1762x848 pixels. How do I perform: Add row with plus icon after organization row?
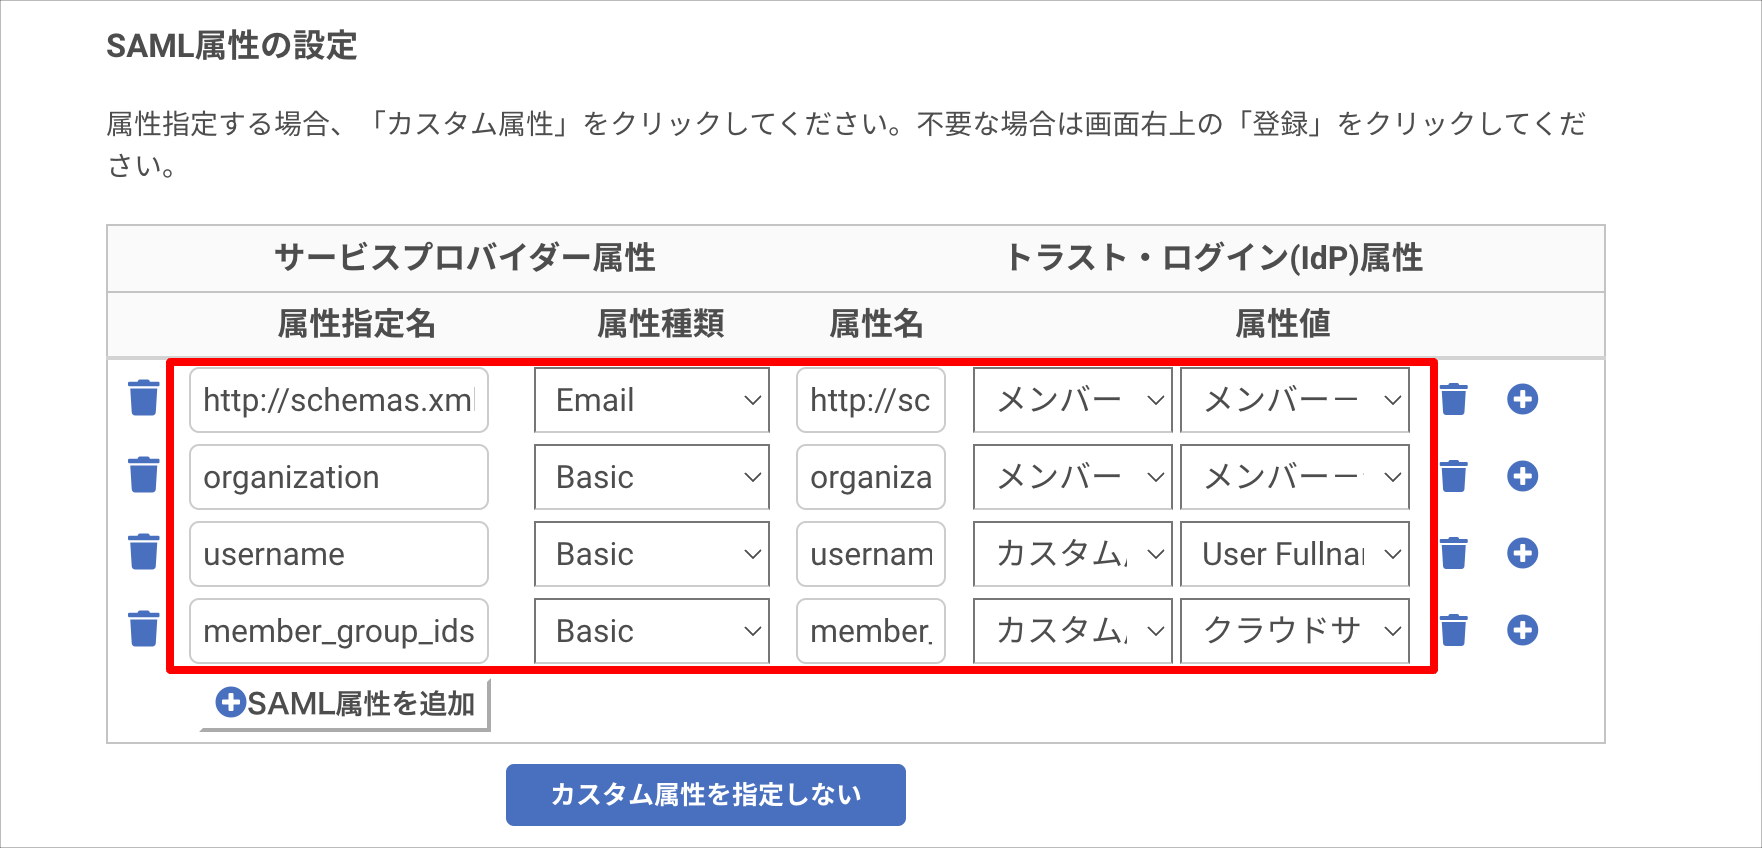(x=1522, y=476)
